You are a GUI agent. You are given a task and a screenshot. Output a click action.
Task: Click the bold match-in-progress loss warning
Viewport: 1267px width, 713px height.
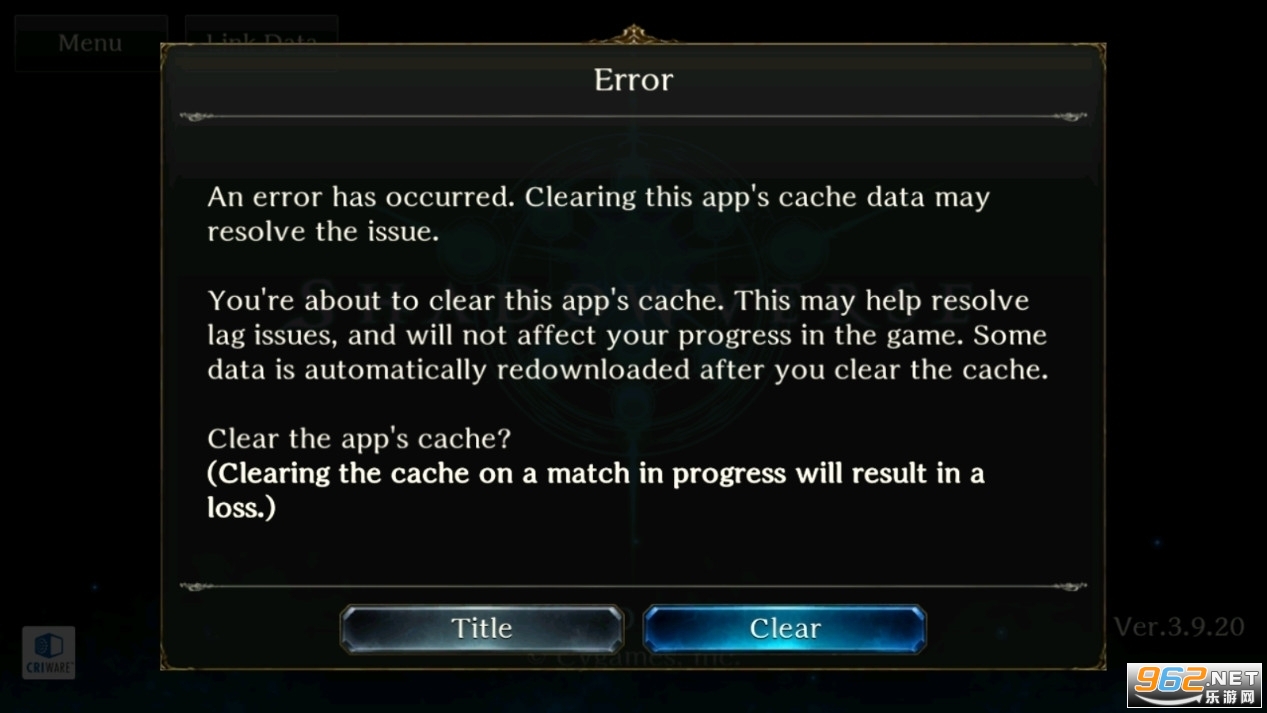595,490
